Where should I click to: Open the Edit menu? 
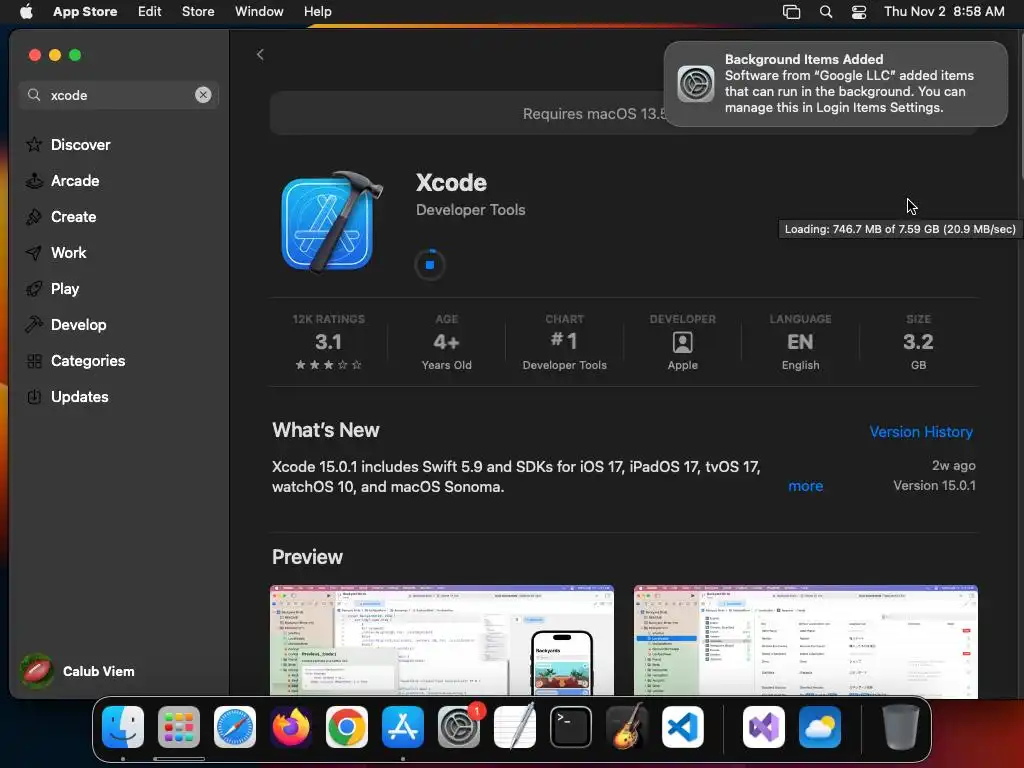tap(150, 11)
